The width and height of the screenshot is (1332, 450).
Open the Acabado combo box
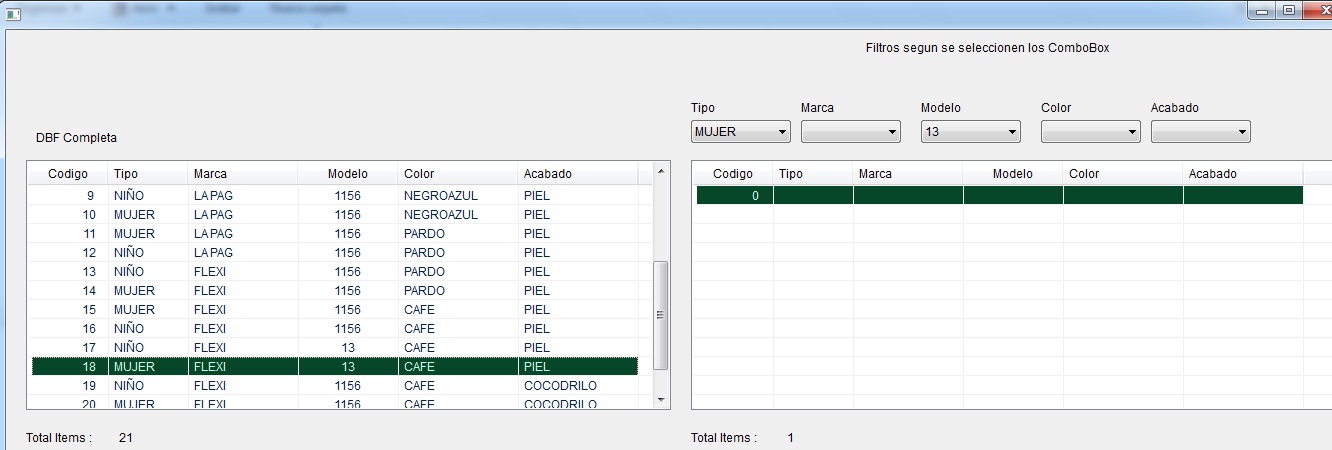1200,131
